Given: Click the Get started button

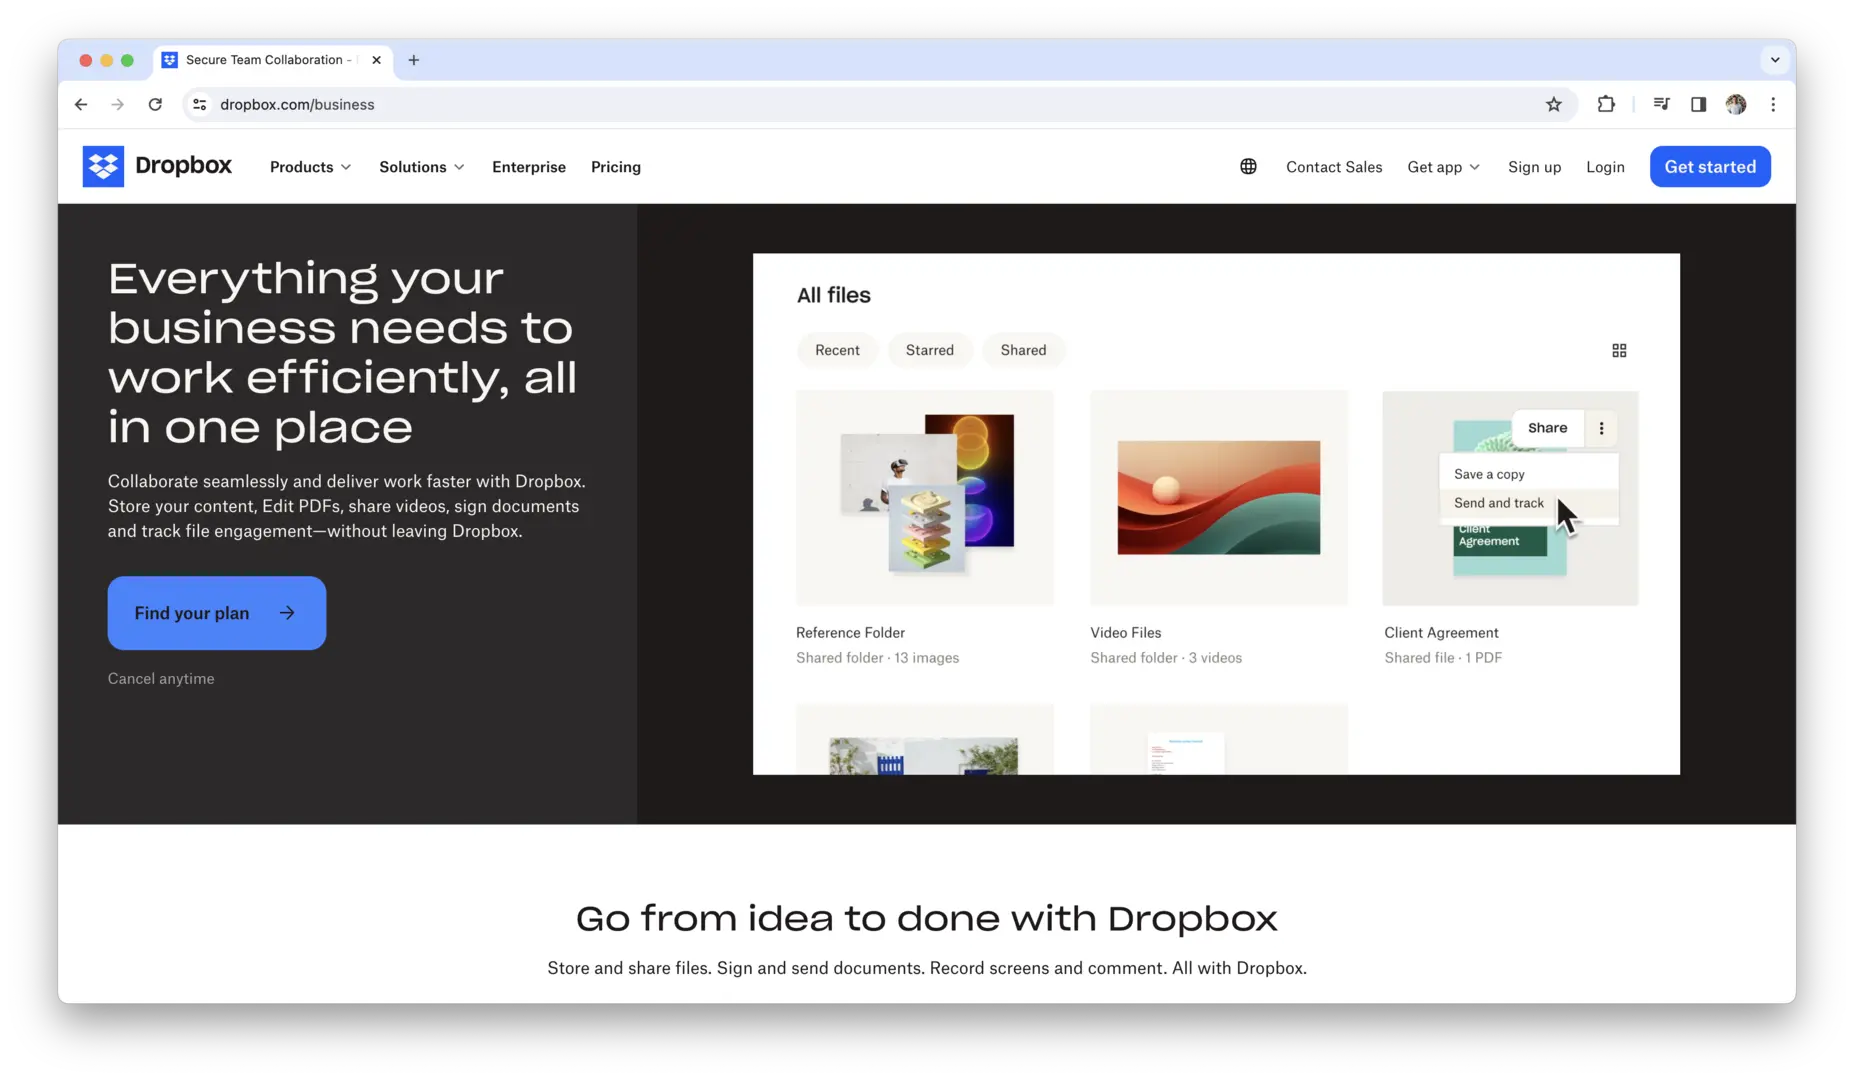Looking at the screenshot, I should click(x=1709, y=167).
